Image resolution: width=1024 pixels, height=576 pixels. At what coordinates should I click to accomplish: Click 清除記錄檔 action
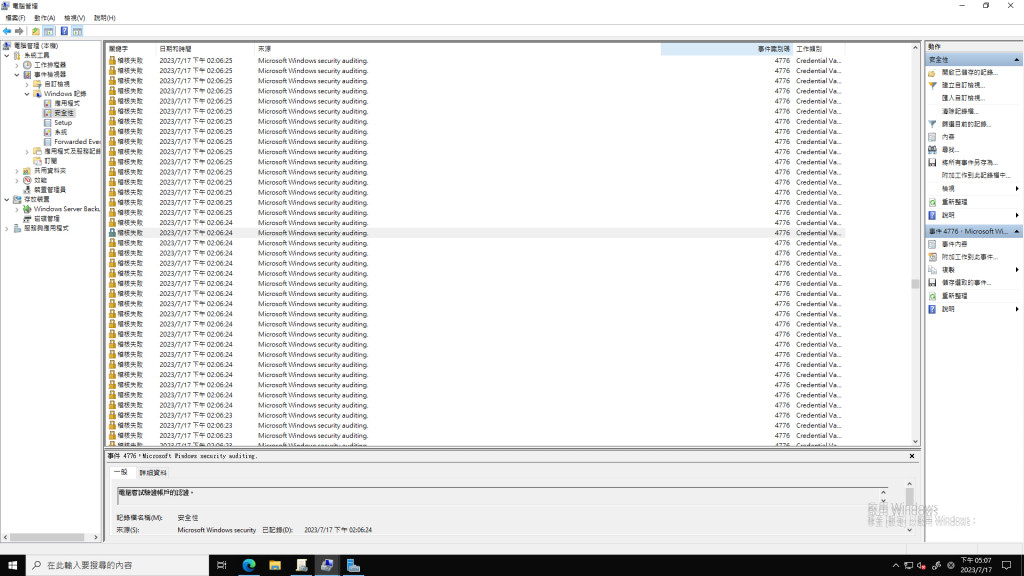[960, 111]
